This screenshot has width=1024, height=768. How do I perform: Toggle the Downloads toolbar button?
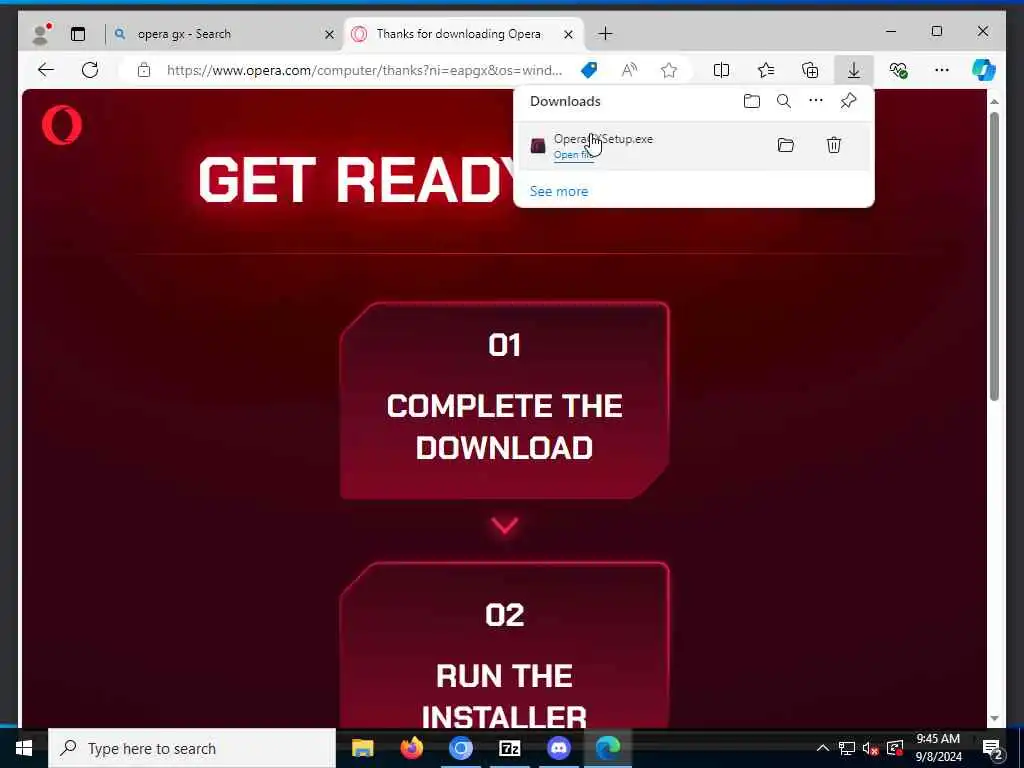pos(854,70)
